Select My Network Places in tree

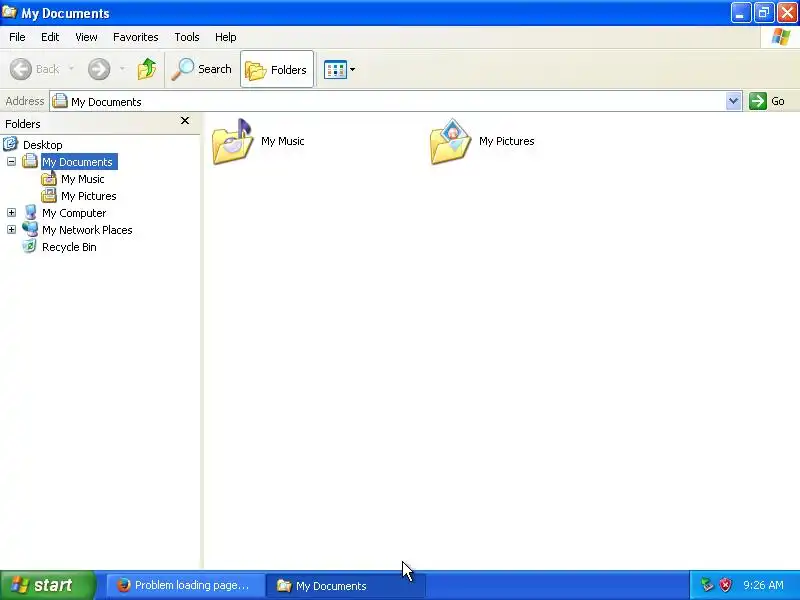pos(87,230)
